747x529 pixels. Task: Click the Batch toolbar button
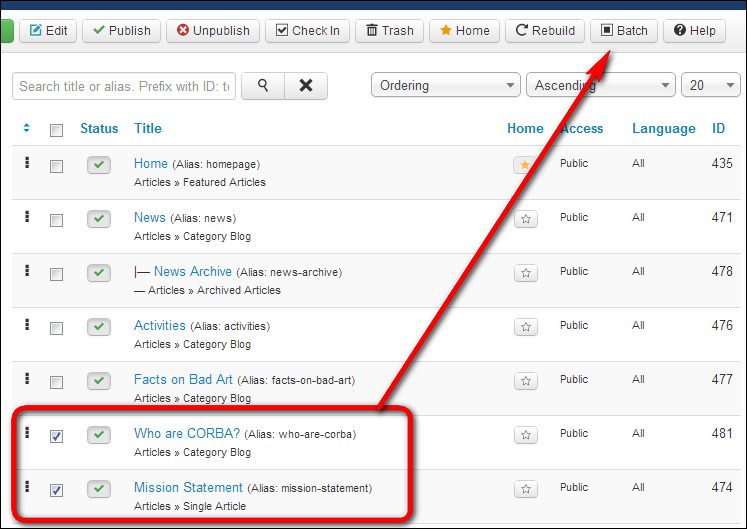[624, 31]
